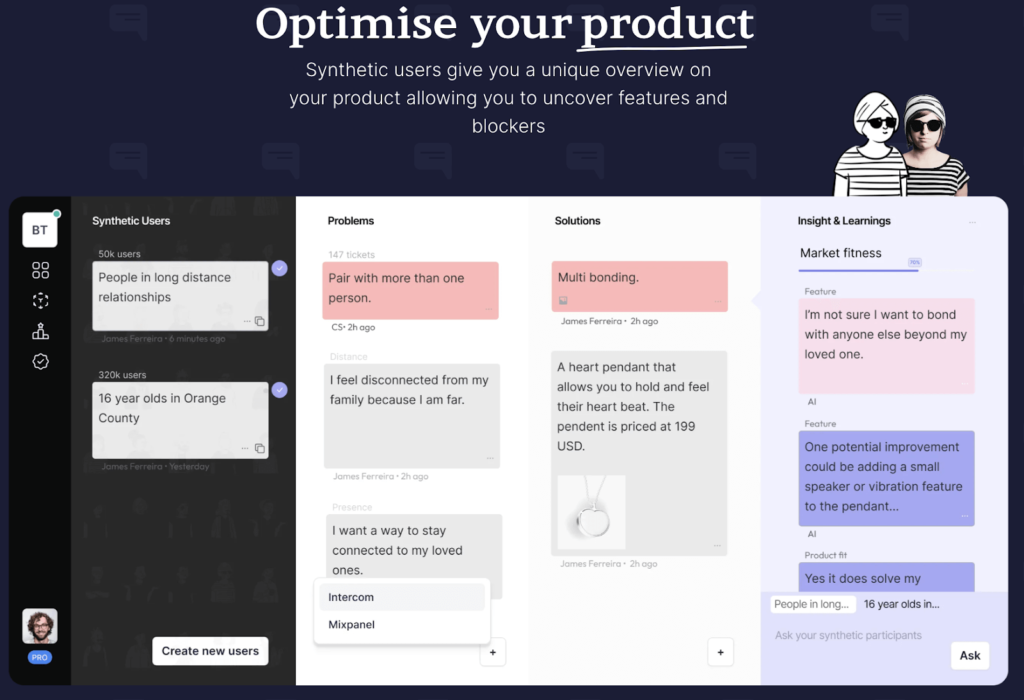Open the hierarchy podium sidebar icon

pos(40,331)
